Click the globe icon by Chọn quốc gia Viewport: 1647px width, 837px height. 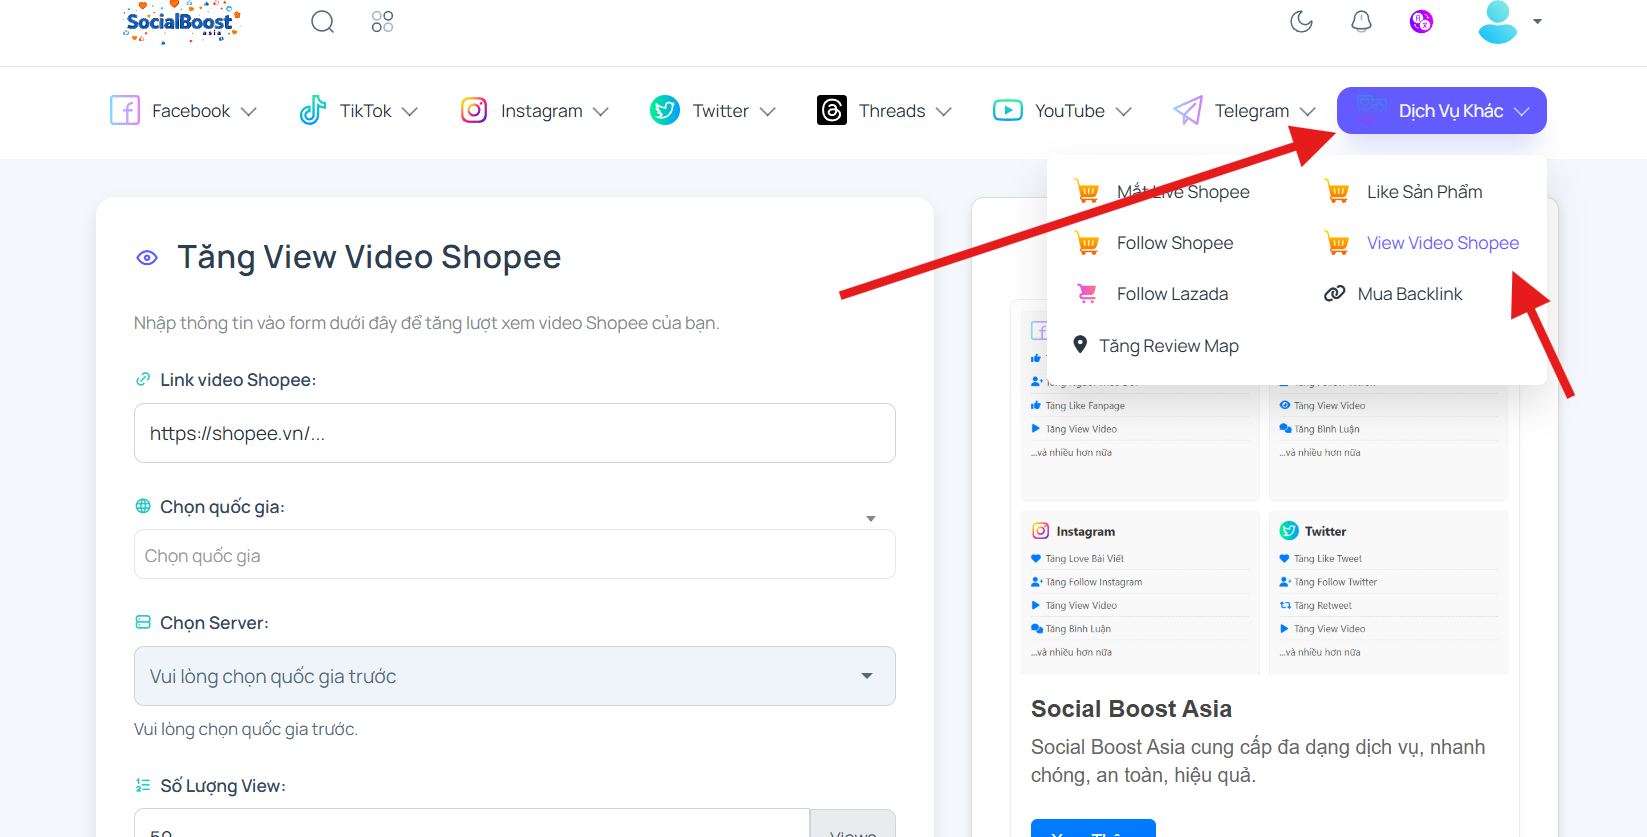(143, 506)
